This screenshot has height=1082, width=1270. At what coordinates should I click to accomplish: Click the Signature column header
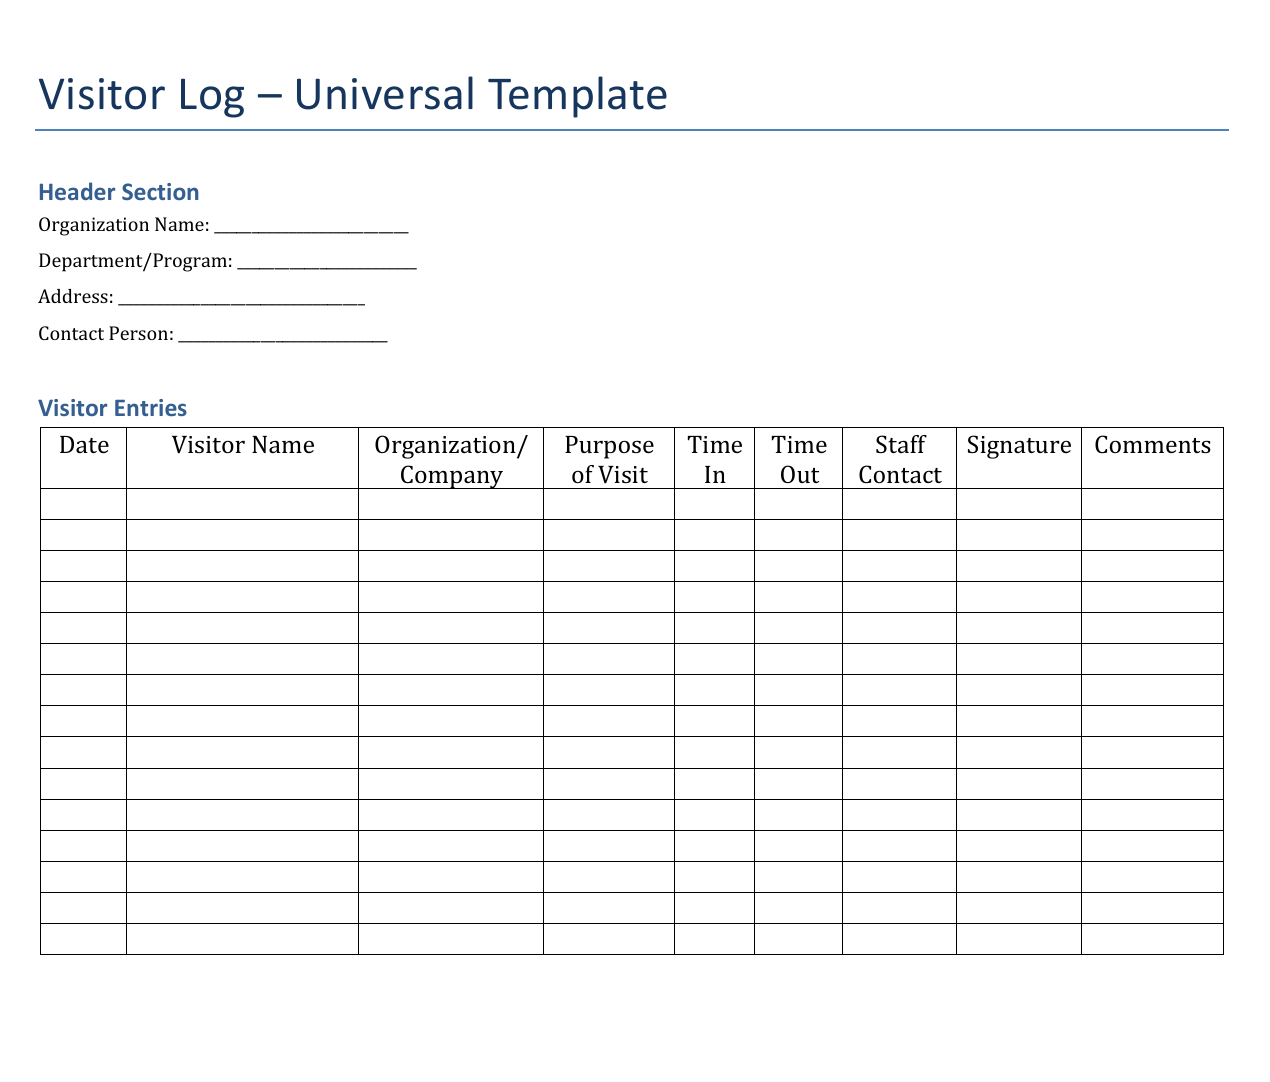click(1018, 446)
